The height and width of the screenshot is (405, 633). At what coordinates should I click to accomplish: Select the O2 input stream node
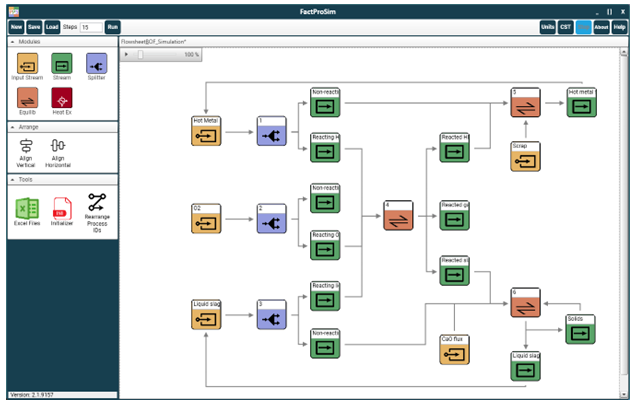pos(206,218)
